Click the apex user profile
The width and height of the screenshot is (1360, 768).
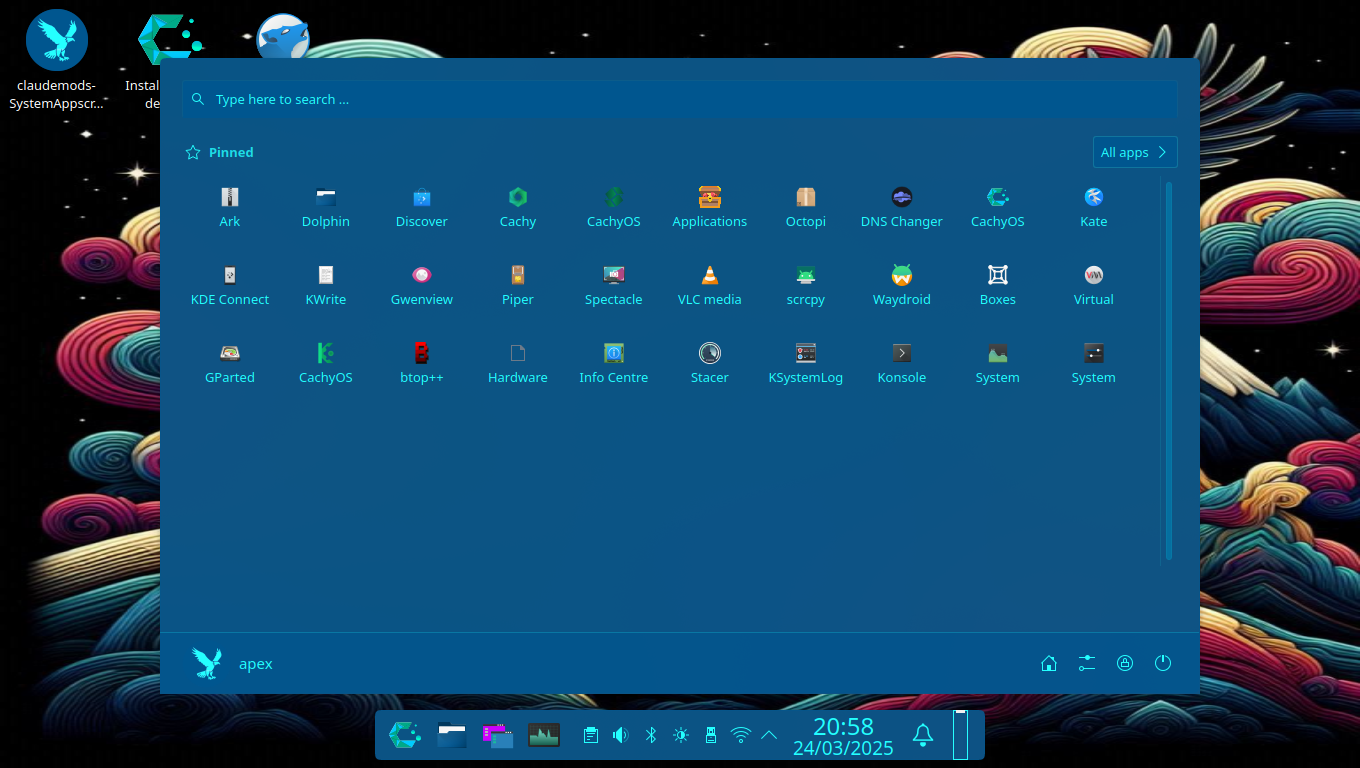(232, 663)
